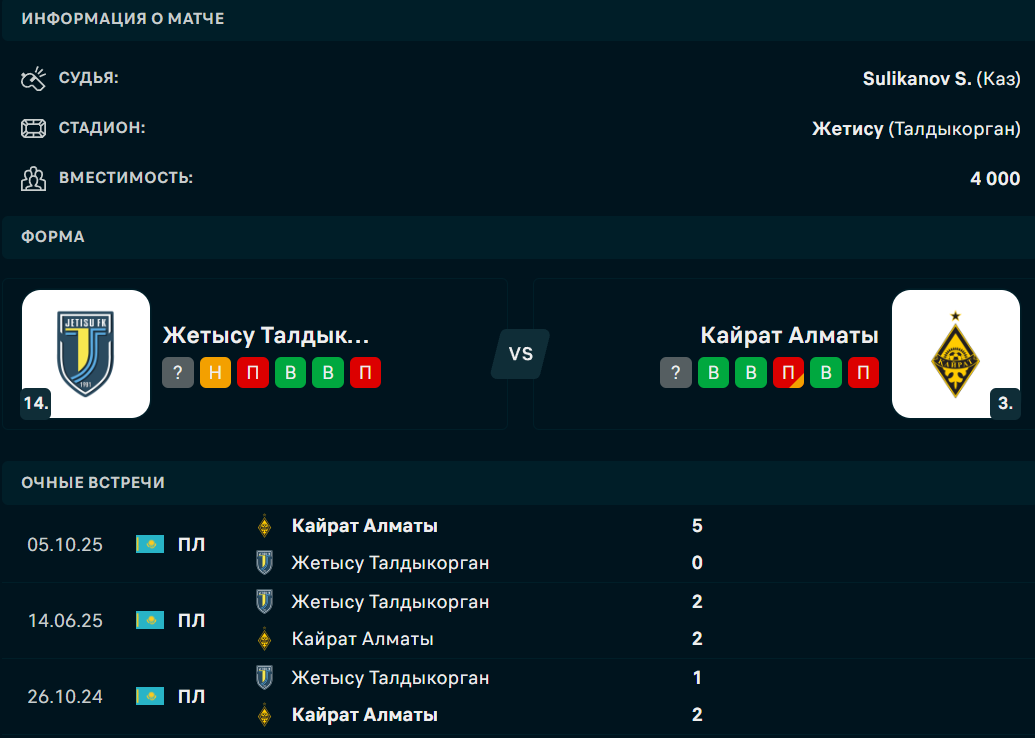Viewport: 1035px width, 738px height.
Task: Select Kairat's red П badge with orange corner
Action: 788,373
